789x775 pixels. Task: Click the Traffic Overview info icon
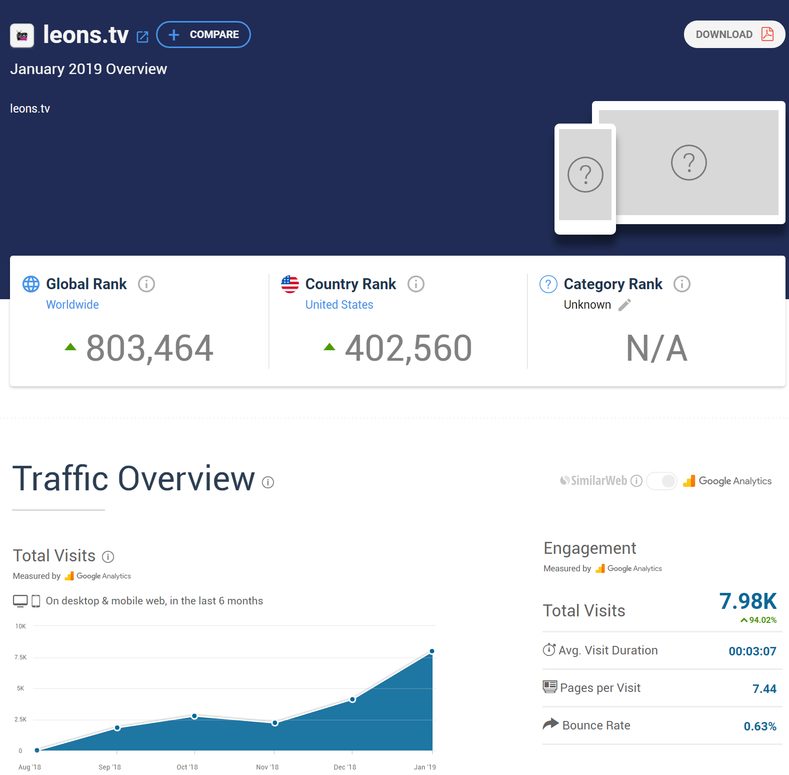(268, 482)
